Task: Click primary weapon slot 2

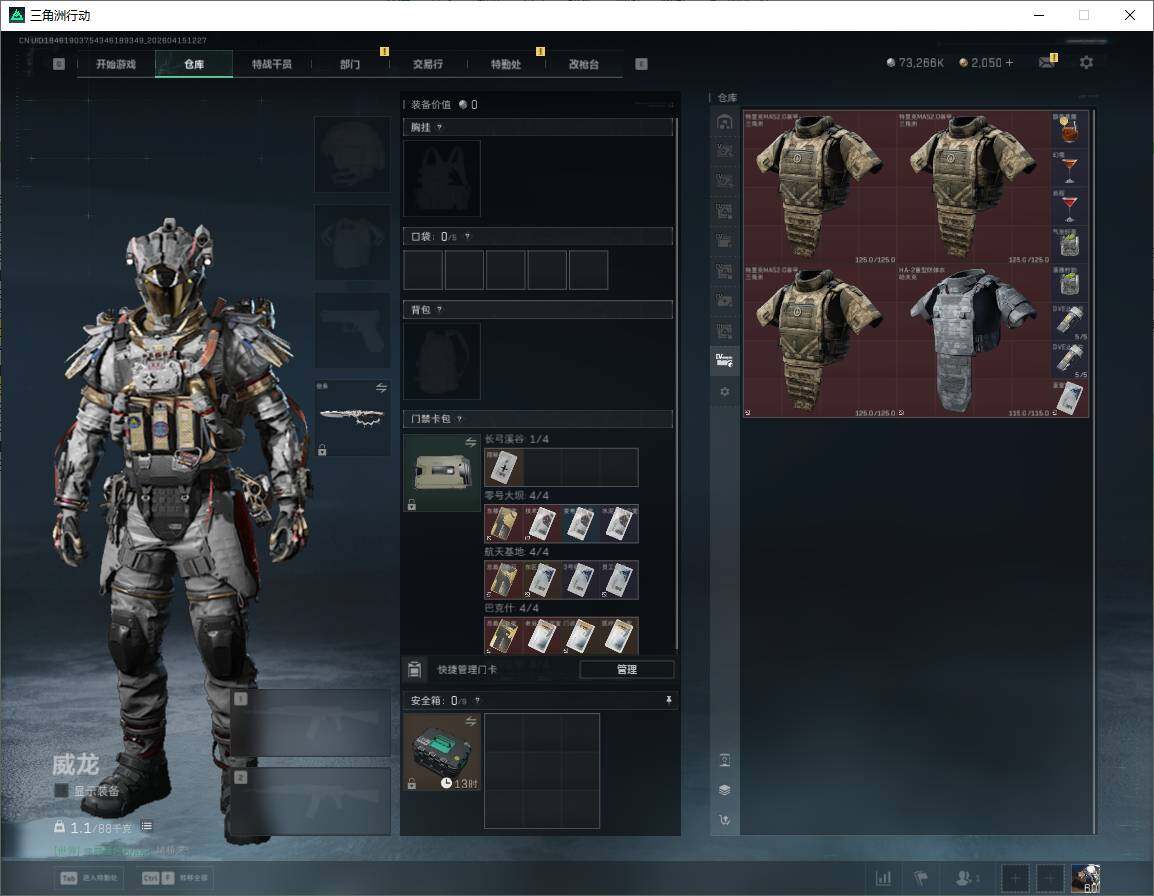Action: pos(311,802)
